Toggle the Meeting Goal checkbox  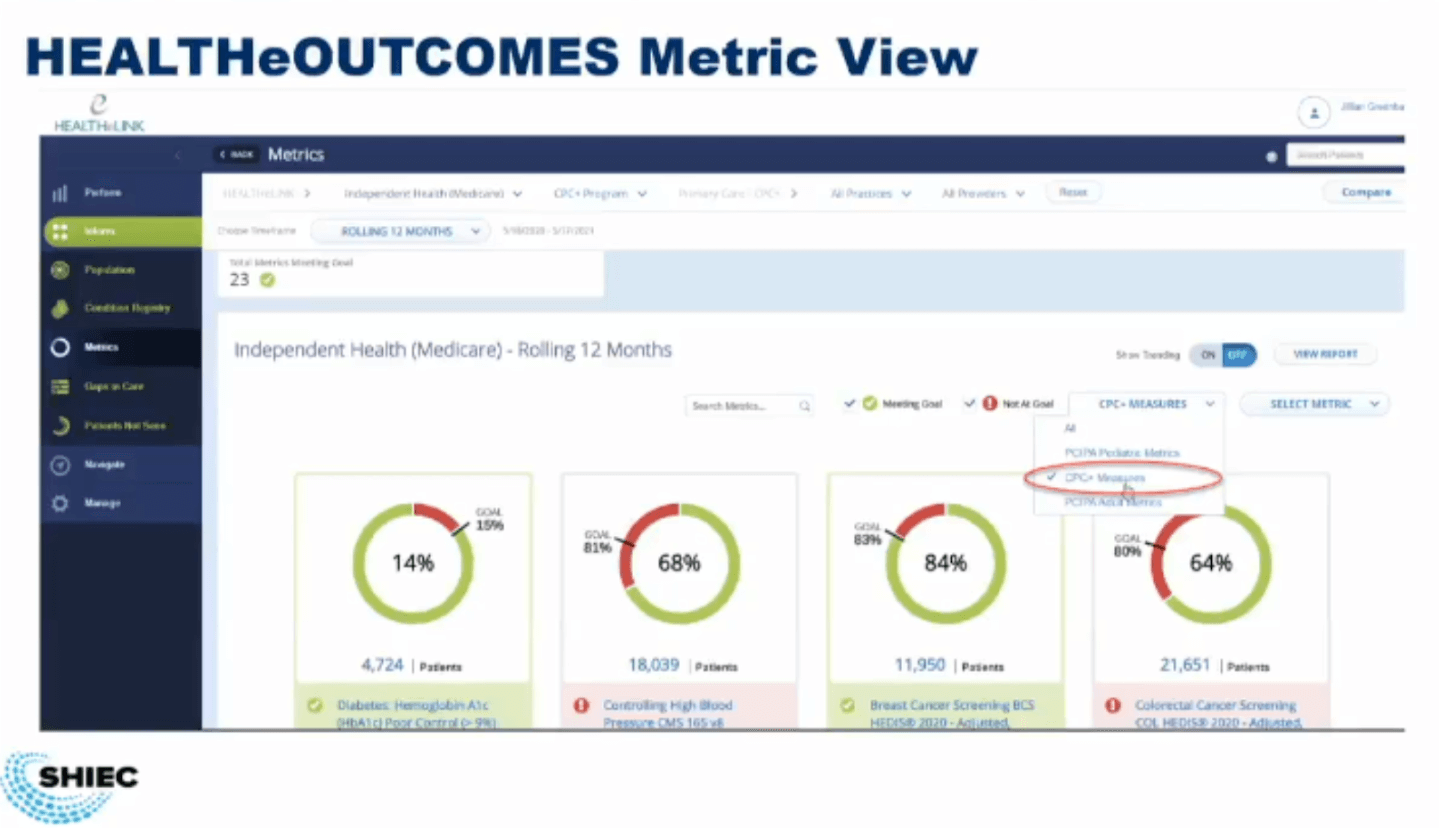tap(849, 404)
